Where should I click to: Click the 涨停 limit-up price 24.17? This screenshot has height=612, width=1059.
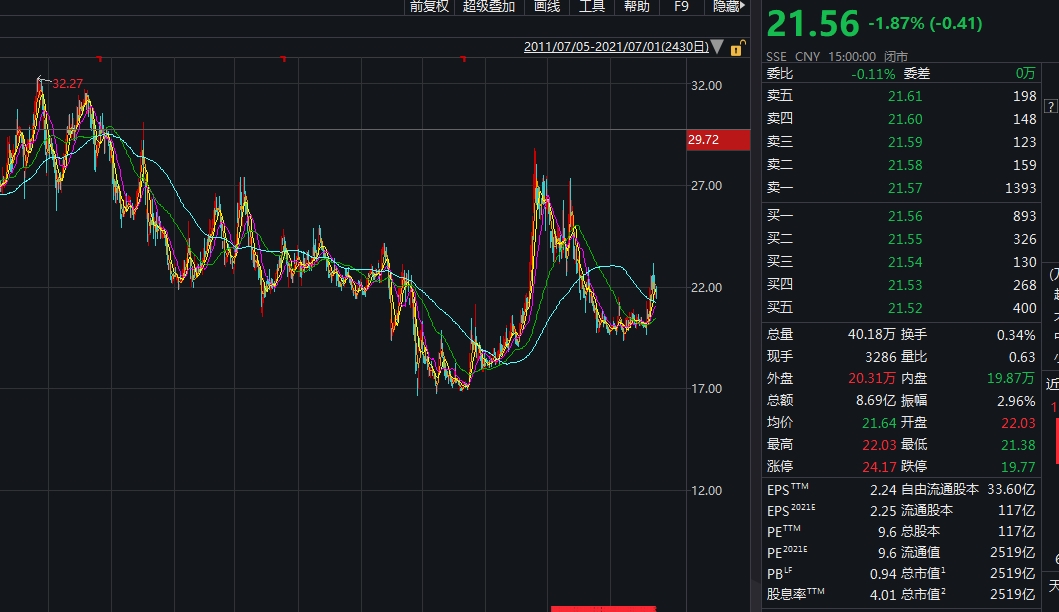pyautogui.click(x=879, y=467)
